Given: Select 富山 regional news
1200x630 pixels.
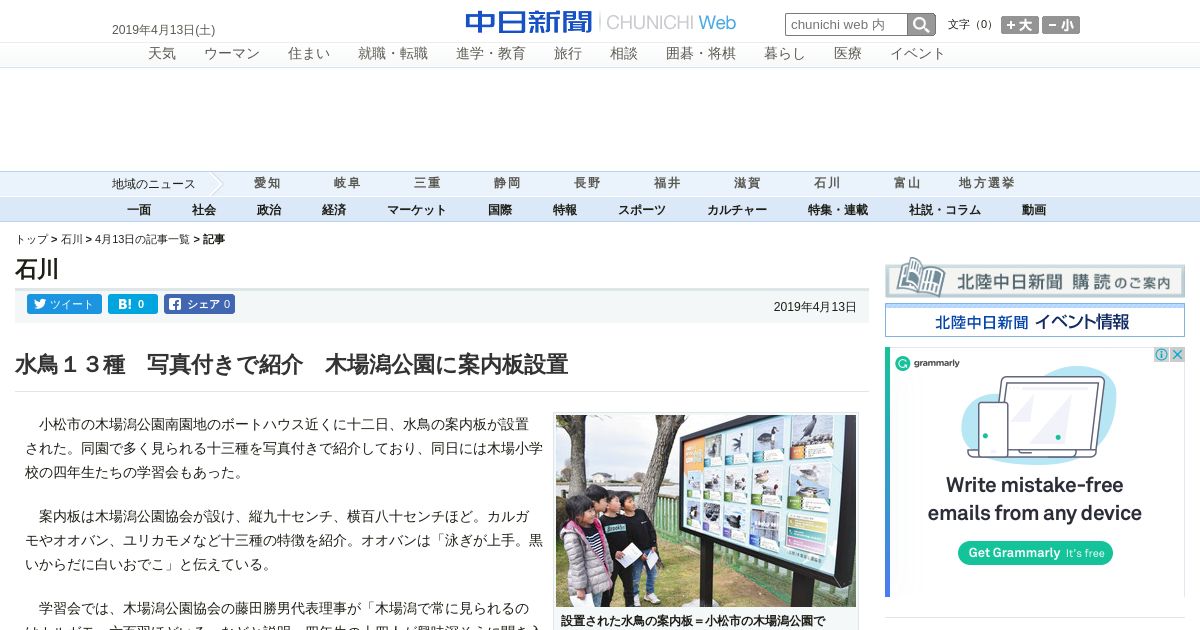Looking at the screenshot, I should pos(907,184).
